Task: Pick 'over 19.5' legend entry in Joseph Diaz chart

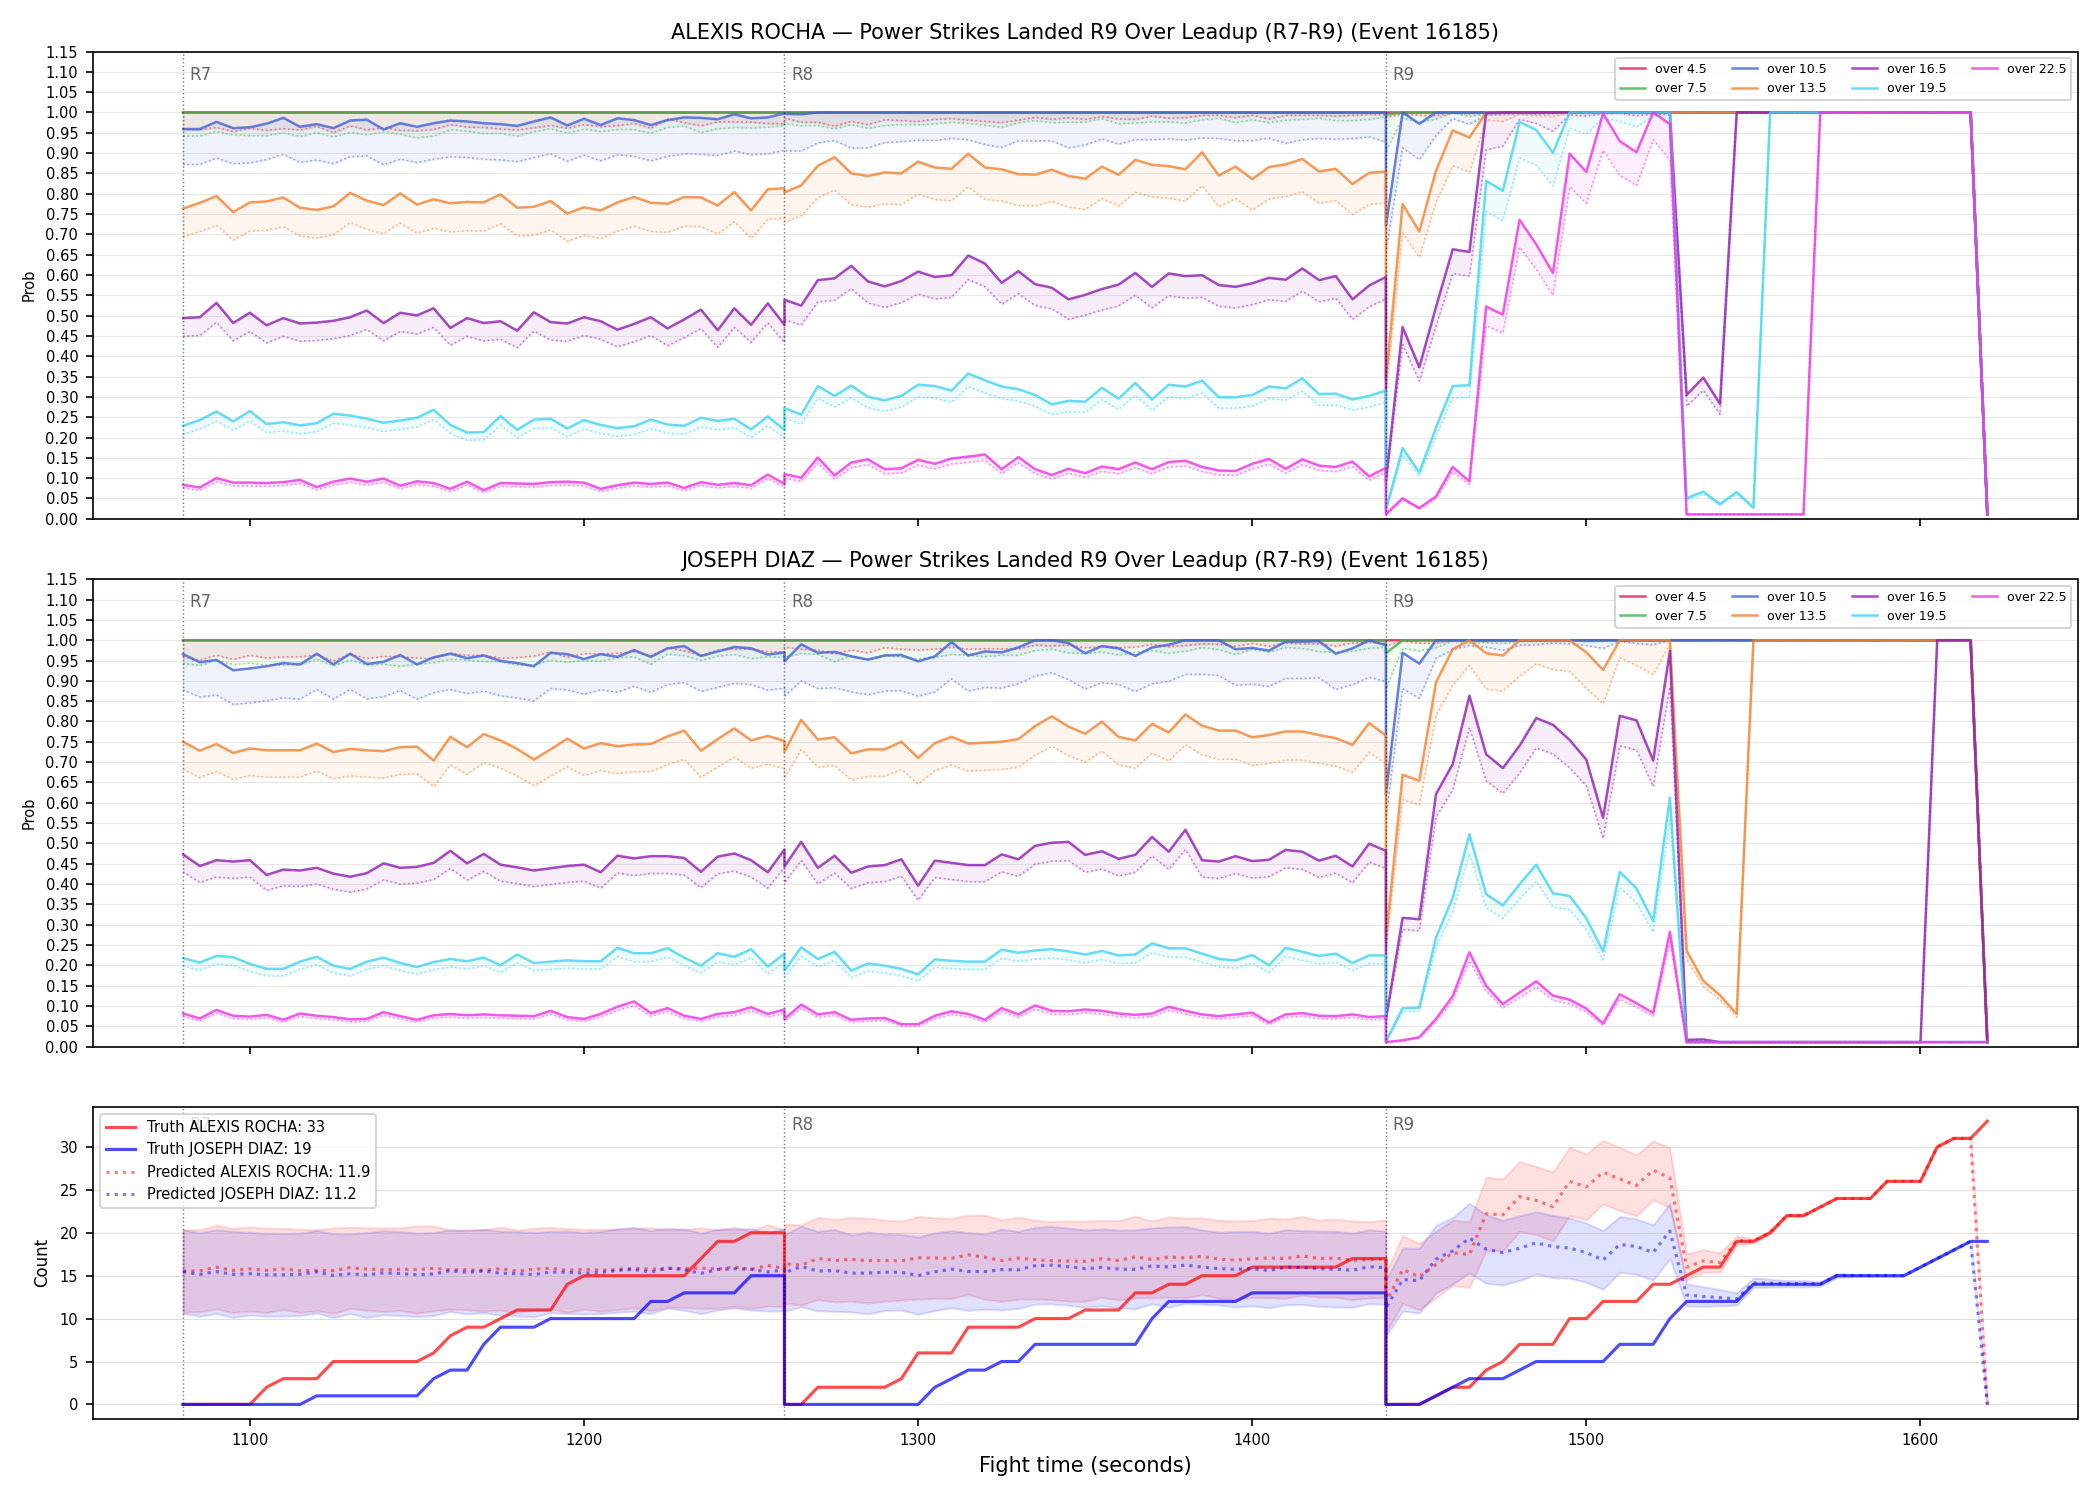Action: (x=1899, y=616)
